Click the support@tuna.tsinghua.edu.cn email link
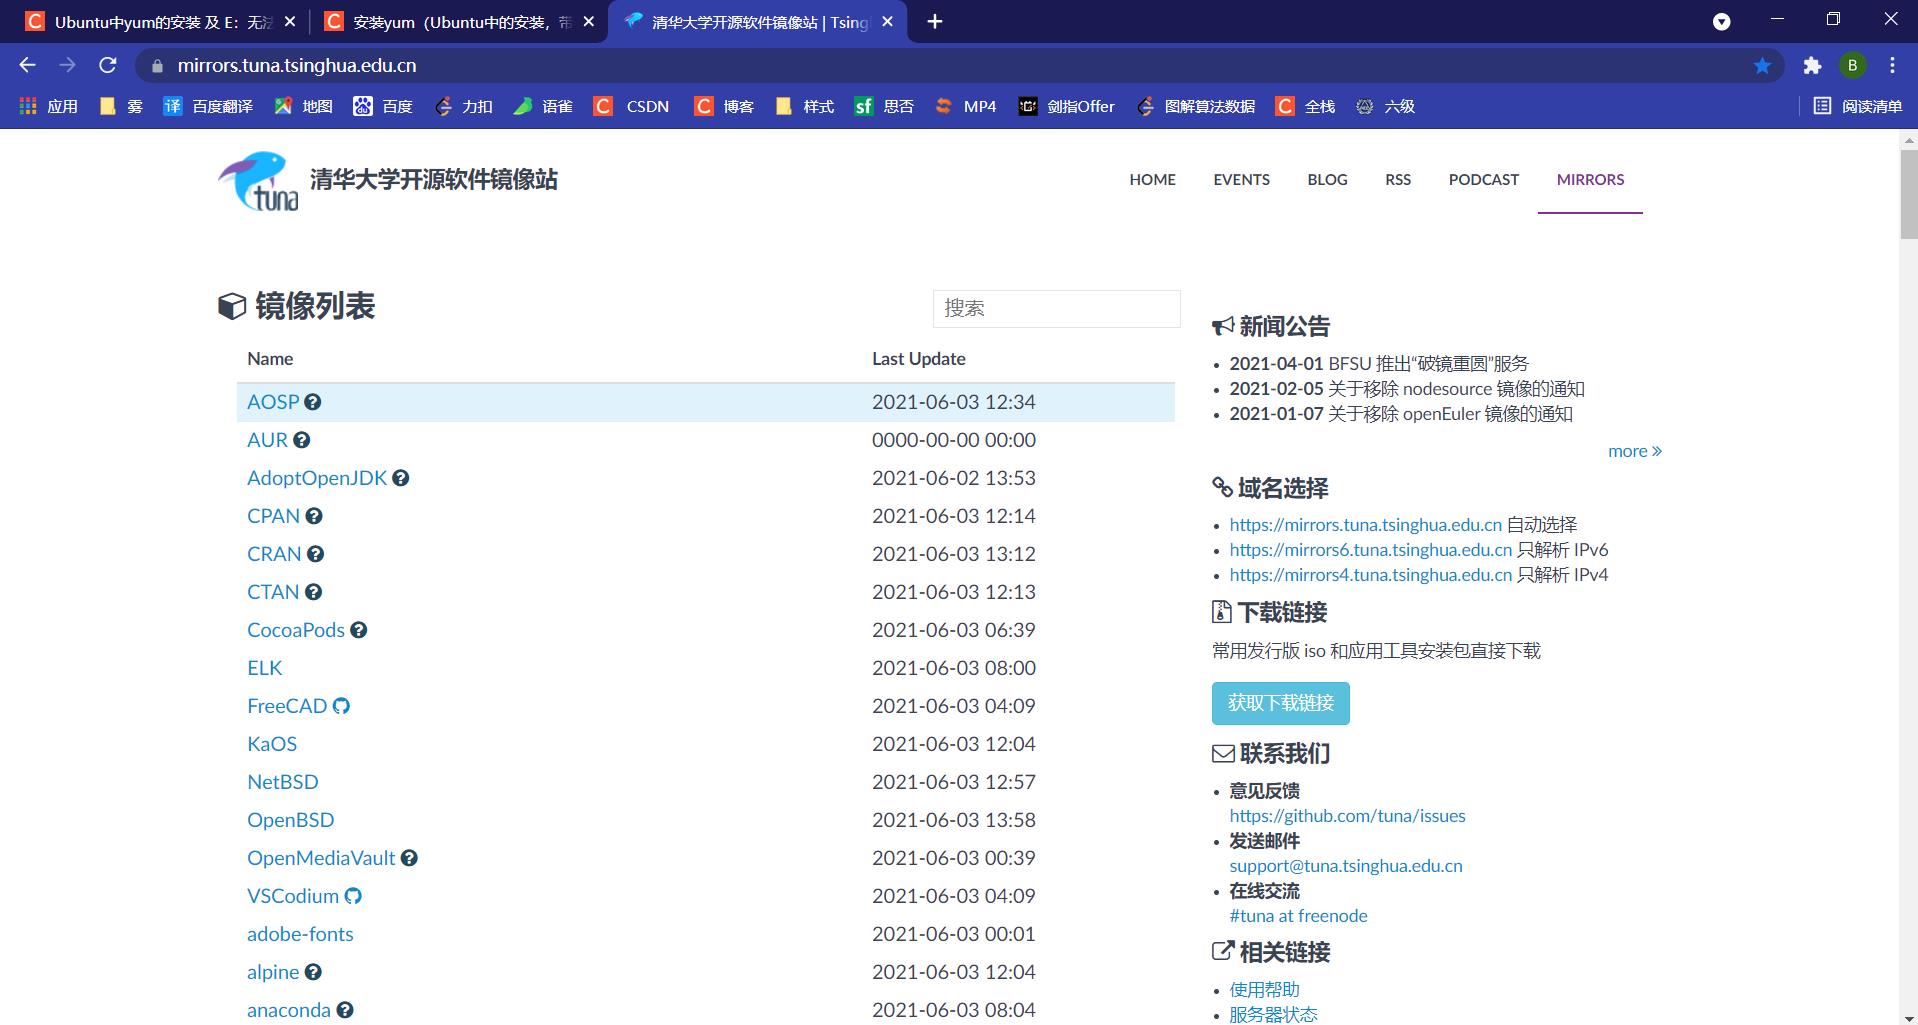 click(1345, 866)
